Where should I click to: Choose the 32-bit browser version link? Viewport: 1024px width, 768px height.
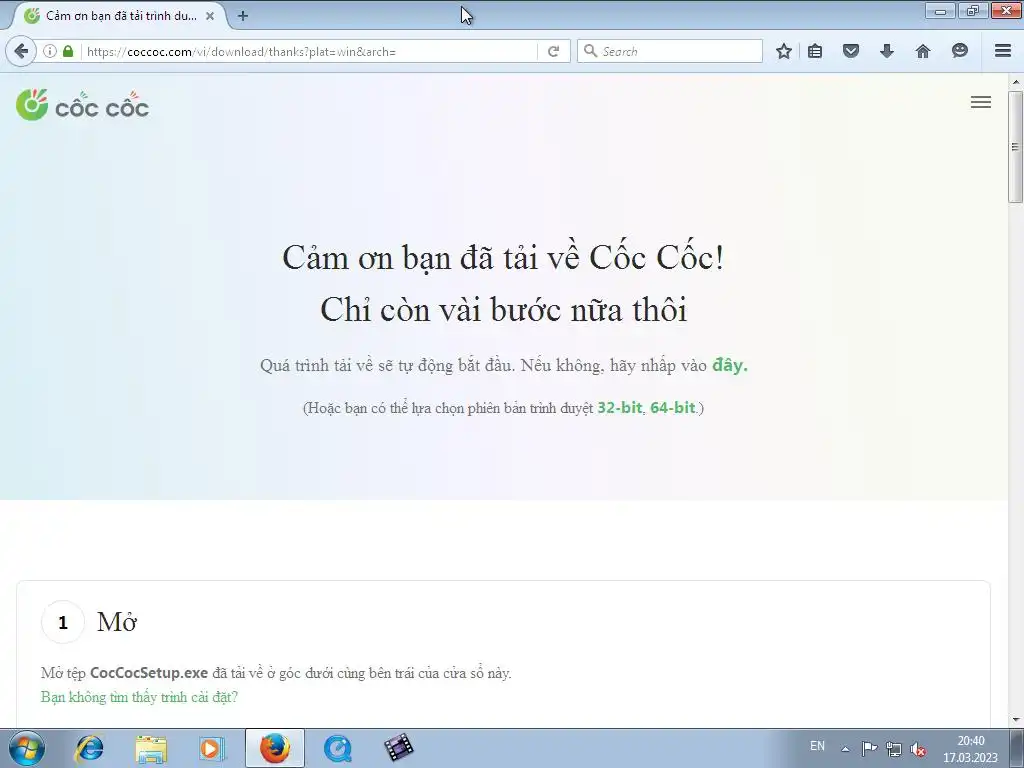620,408
